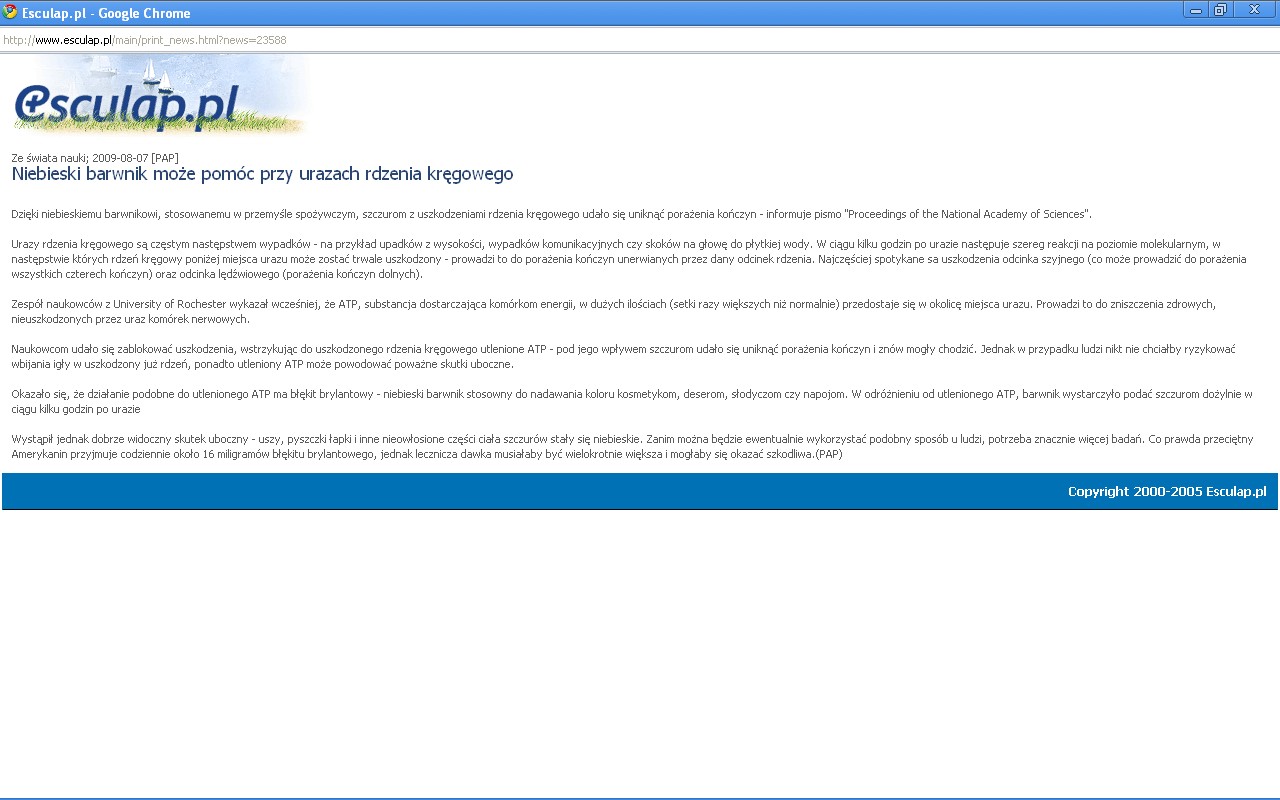Click the paragraph starting 'Zespół naukowców z University of Rochester'
The height and width of the screenshot is (800, 1280).
tap(613, 311)
